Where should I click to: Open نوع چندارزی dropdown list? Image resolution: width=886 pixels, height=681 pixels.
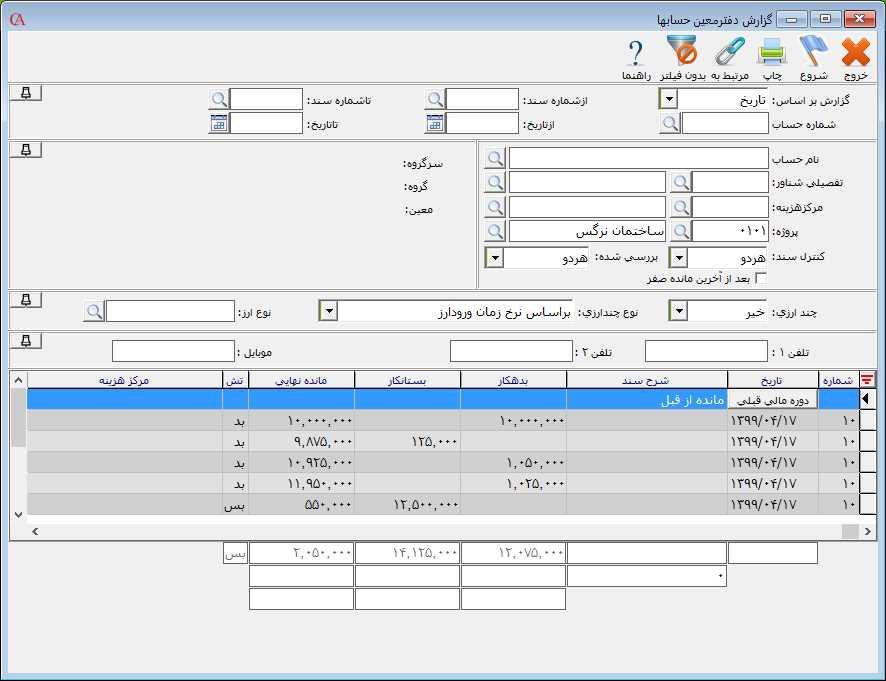328,312
